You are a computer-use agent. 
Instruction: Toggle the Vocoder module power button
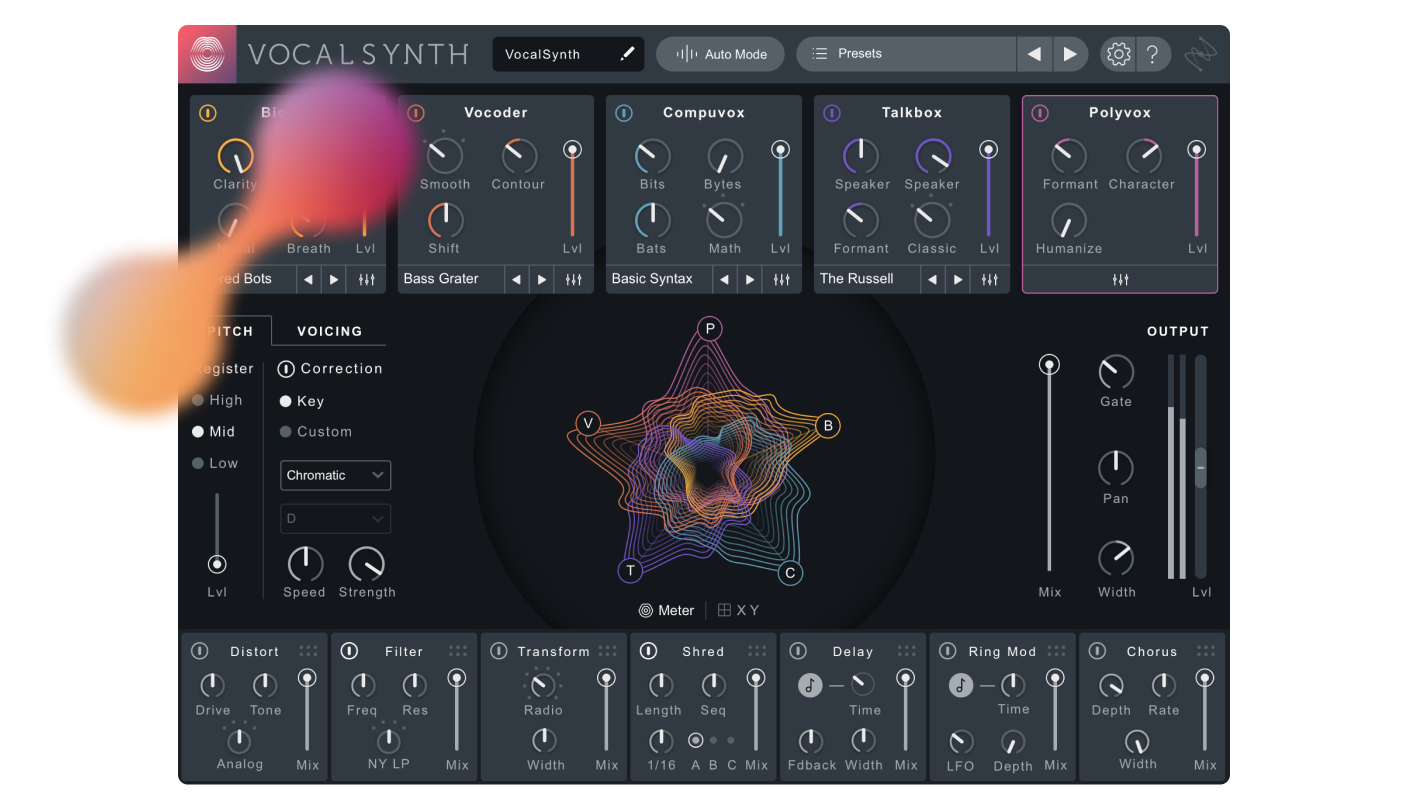416,113
